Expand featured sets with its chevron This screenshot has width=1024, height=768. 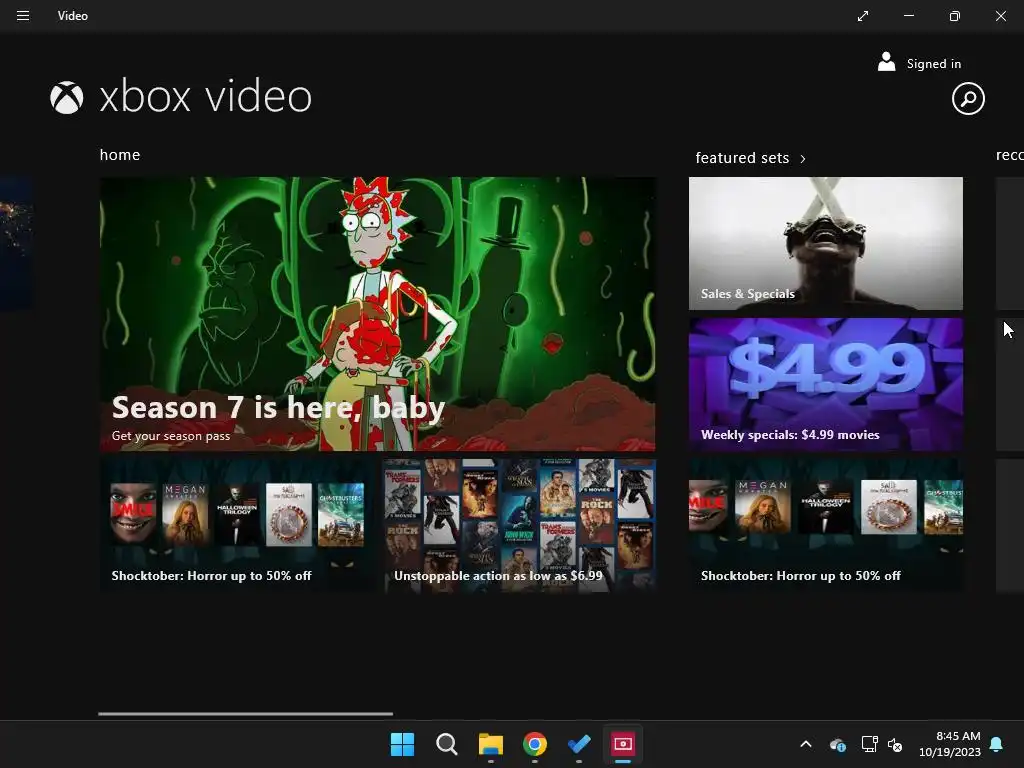tap(803, 159)
